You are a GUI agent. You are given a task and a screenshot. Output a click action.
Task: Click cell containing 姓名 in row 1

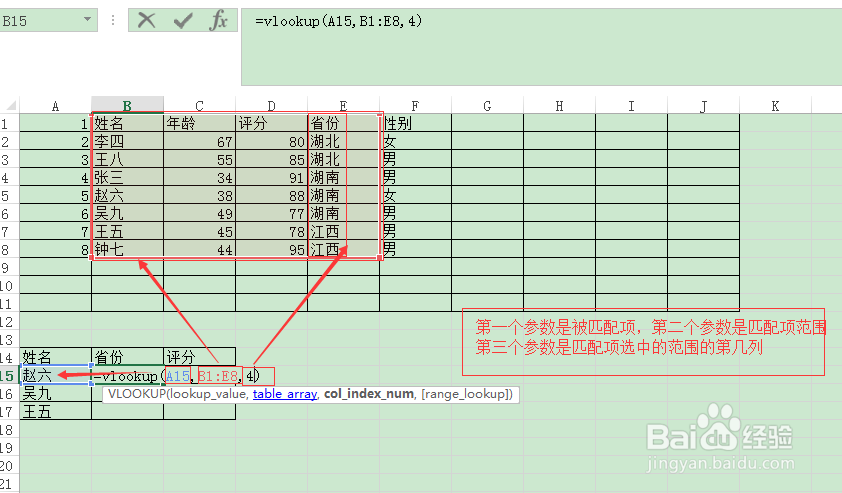(x=127, y=123)
